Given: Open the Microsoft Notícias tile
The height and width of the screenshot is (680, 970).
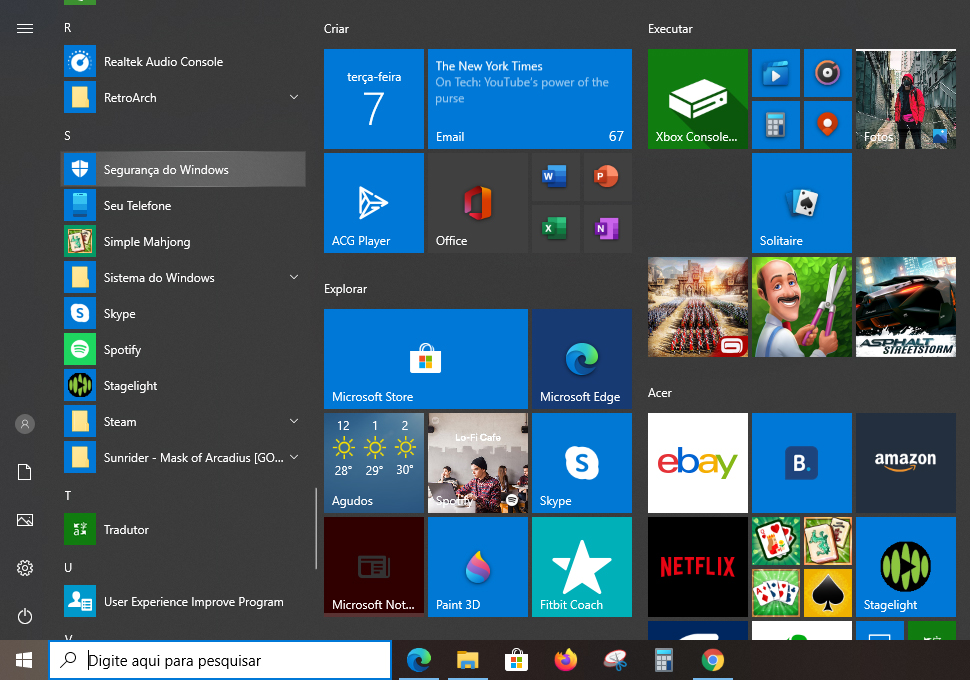Looking at the screenshot, I should point(374,567).
